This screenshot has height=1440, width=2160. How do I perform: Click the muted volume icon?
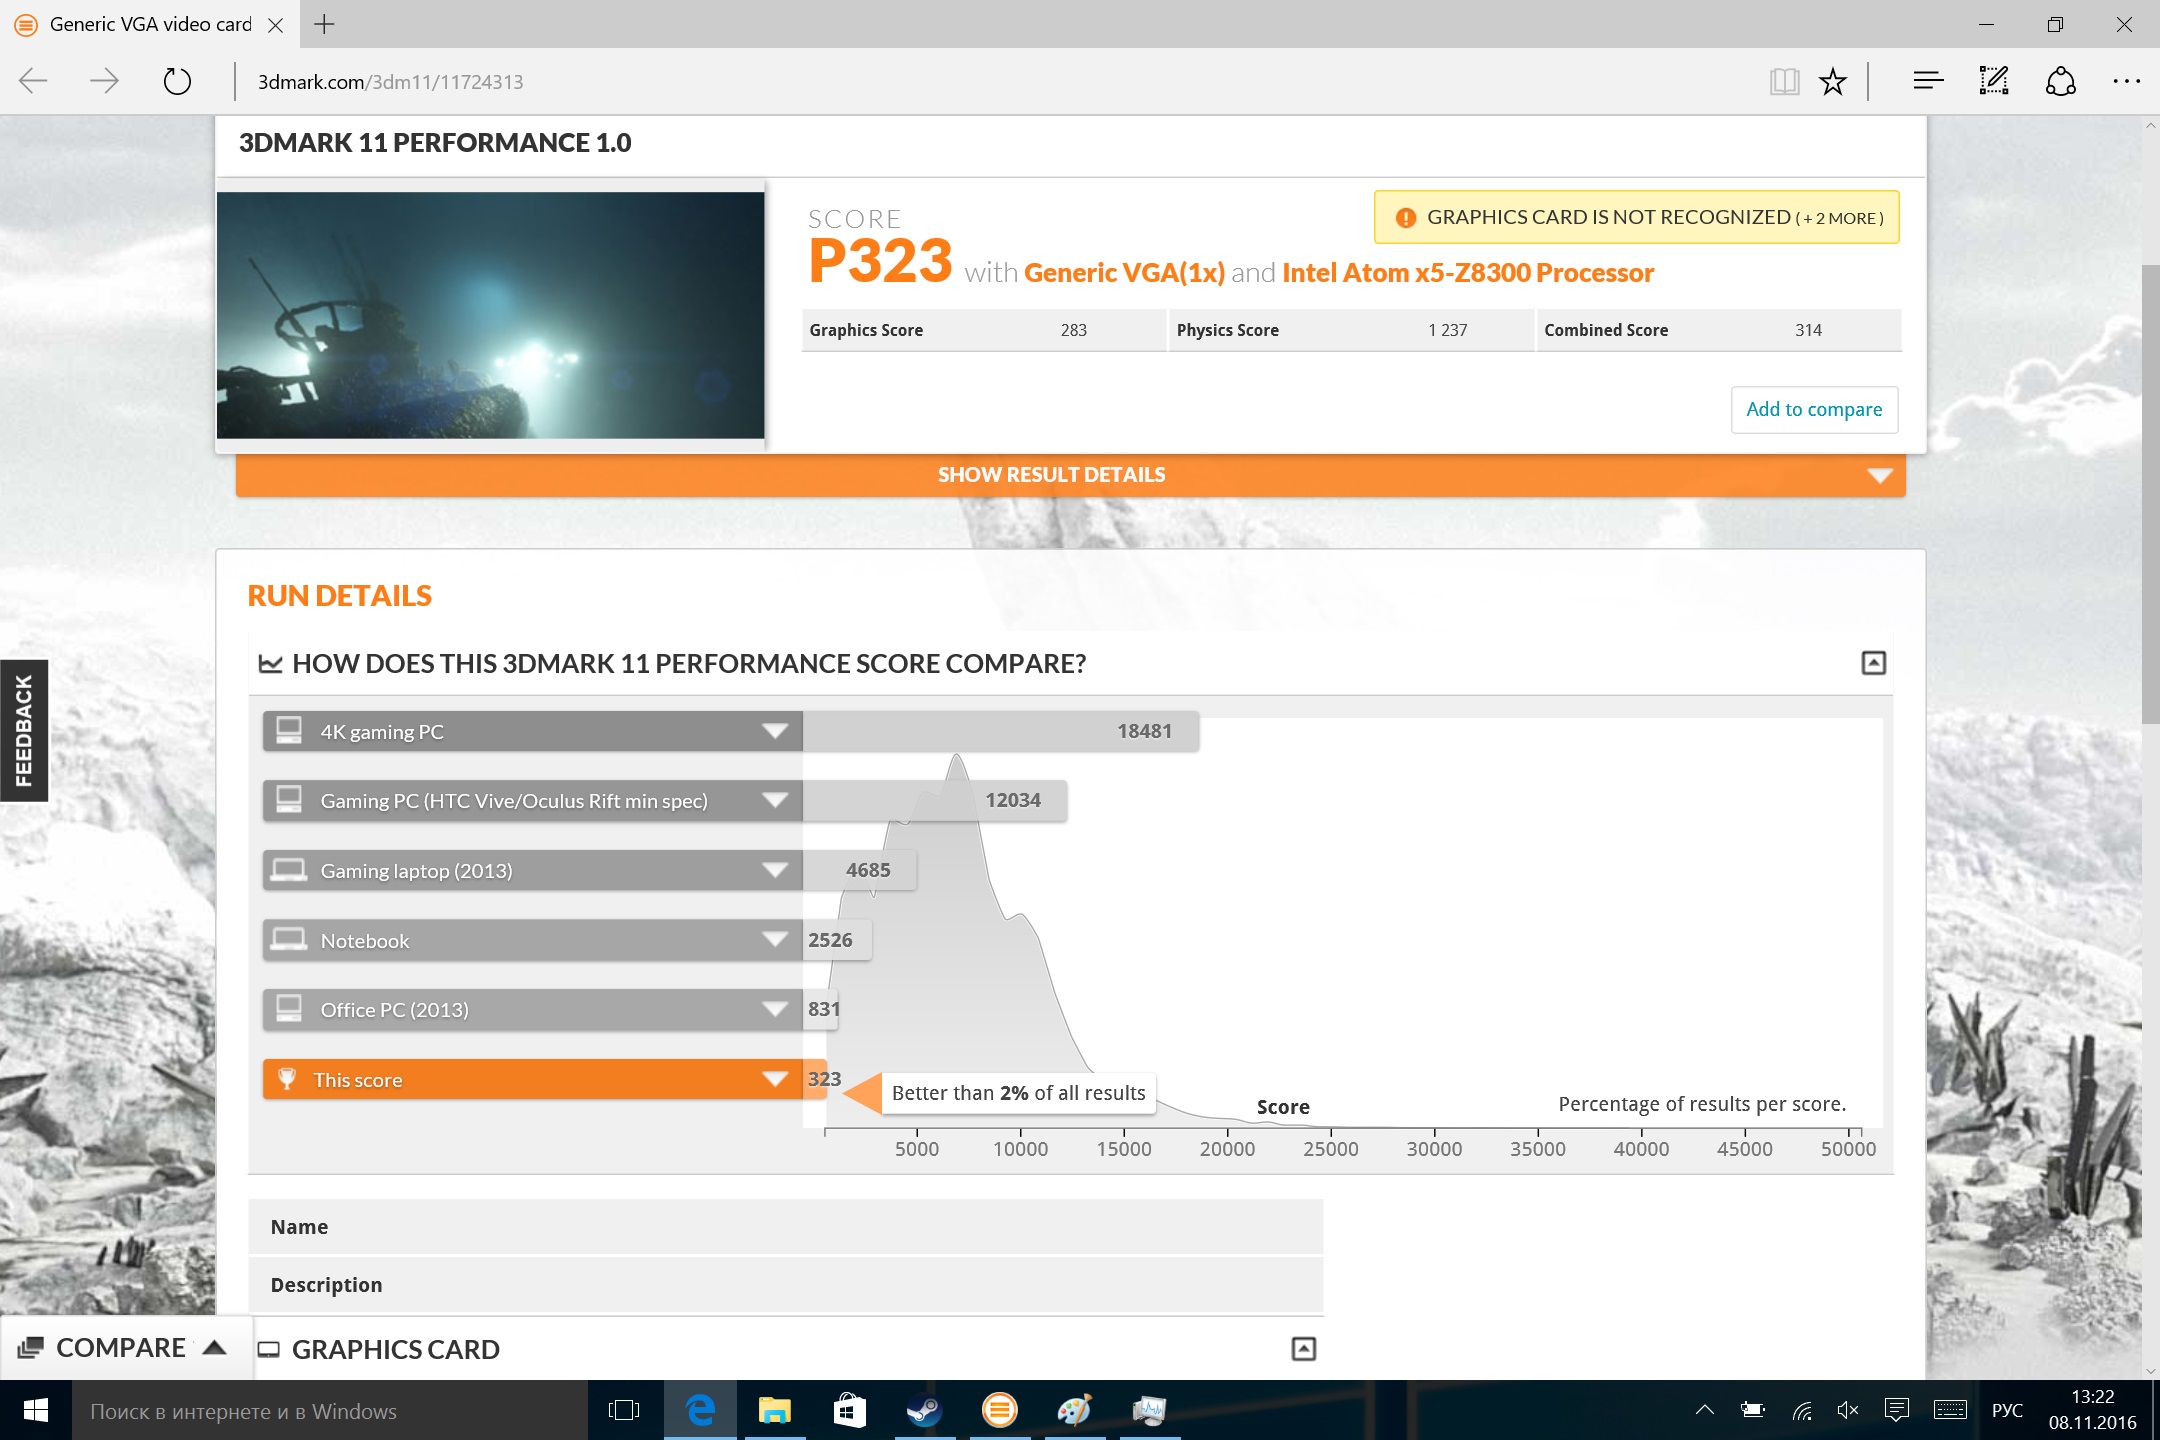click(x=1848, y=1410)
